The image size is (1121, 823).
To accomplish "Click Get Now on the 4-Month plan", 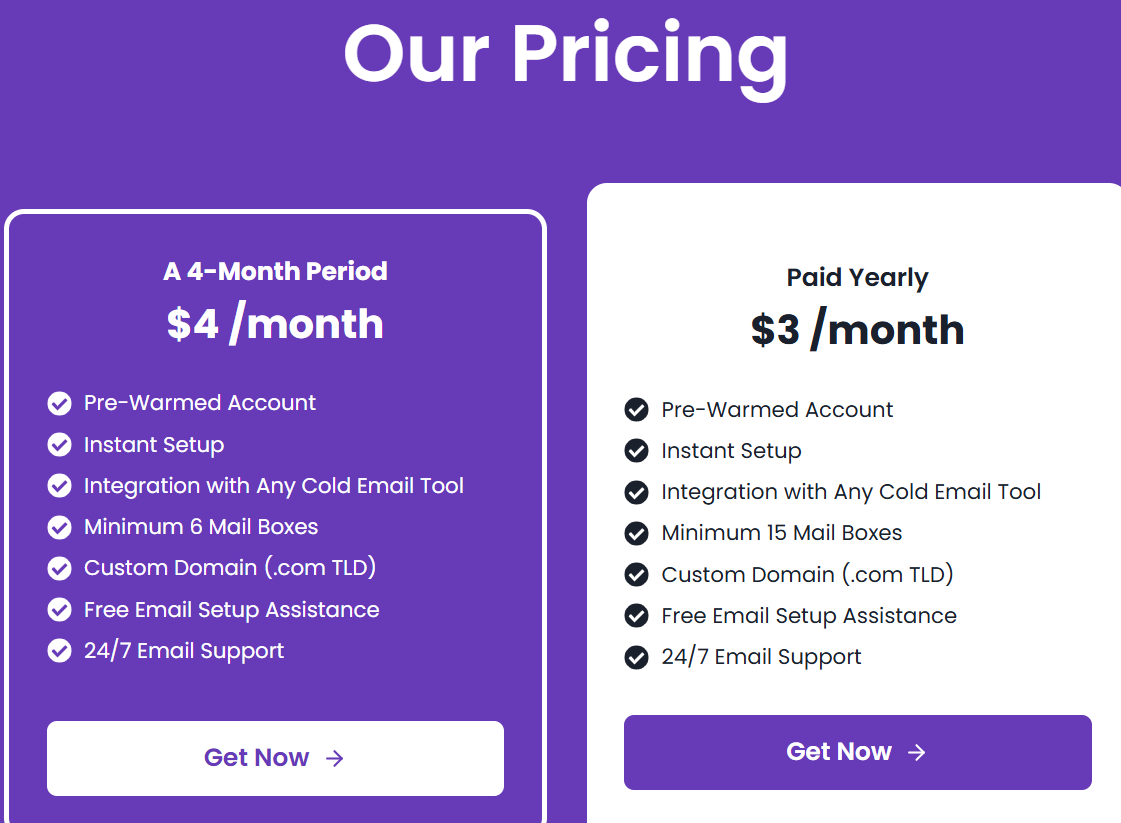I will (275, 758).
